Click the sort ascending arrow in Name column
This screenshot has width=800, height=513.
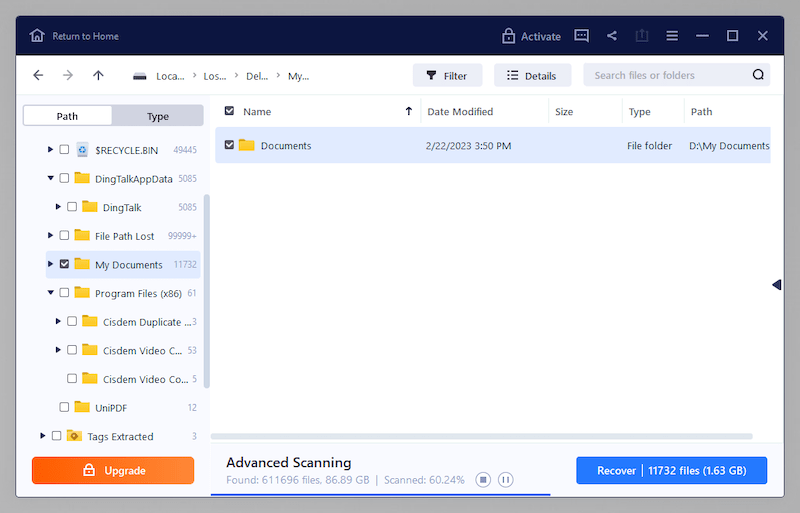[409, 111]
